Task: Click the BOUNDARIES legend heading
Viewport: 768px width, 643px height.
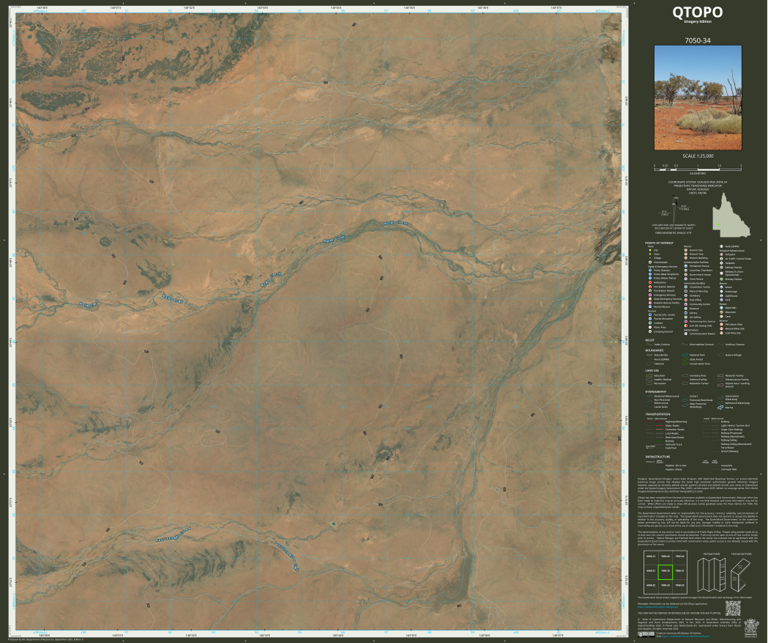Action: pos(654,350)
